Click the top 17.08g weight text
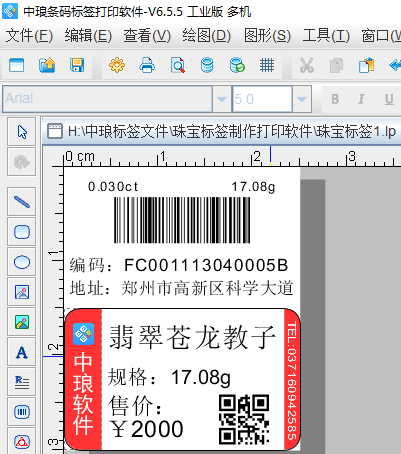The image size is (401, 454). (253, 187)
